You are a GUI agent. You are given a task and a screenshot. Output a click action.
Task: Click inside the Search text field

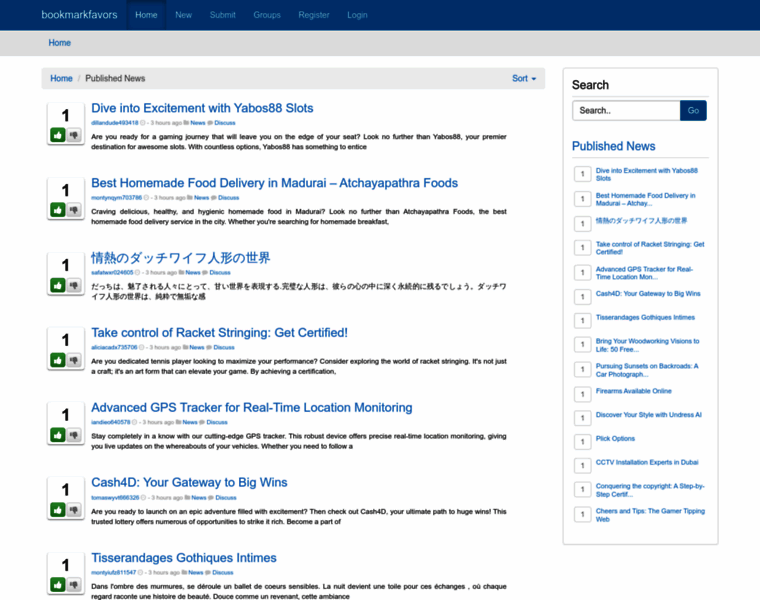pyautogui.click(x=626, y=111)
